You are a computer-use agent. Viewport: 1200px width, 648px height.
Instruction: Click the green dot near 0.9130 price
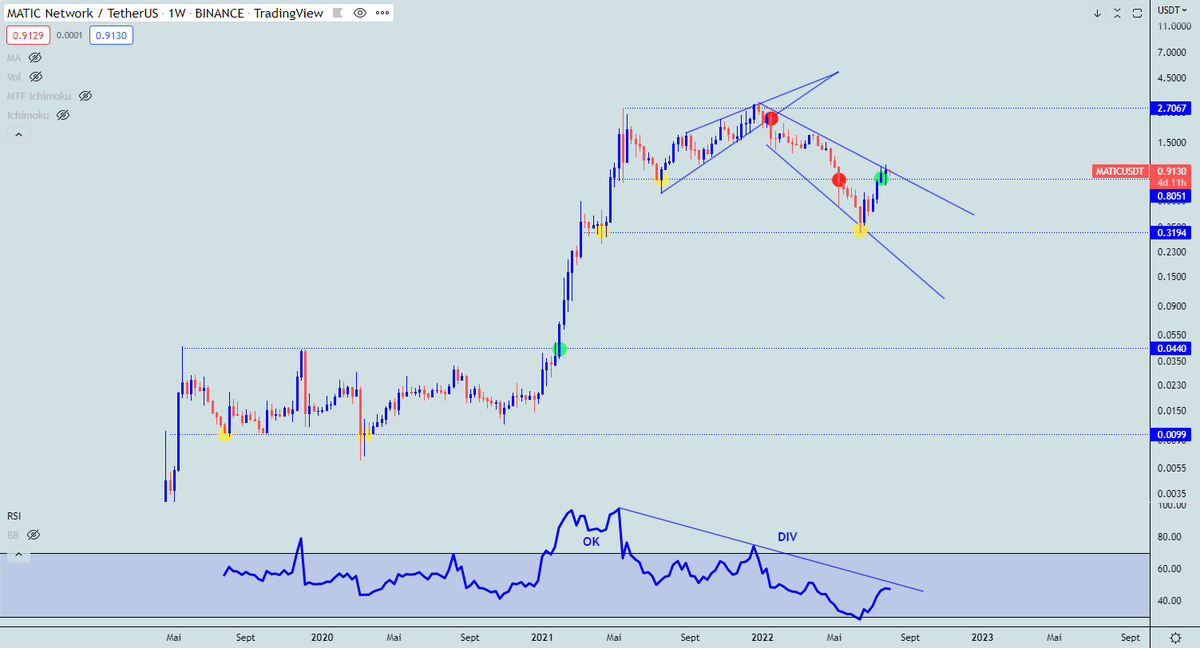coord(881,178)
